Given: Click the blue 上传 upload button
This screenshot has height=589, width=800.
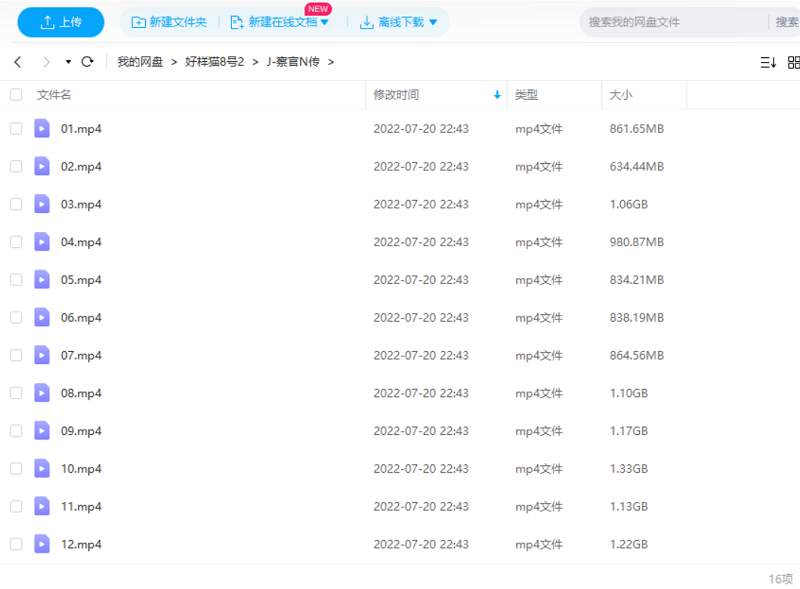Looking at the screenshot, I should point(61,22).
